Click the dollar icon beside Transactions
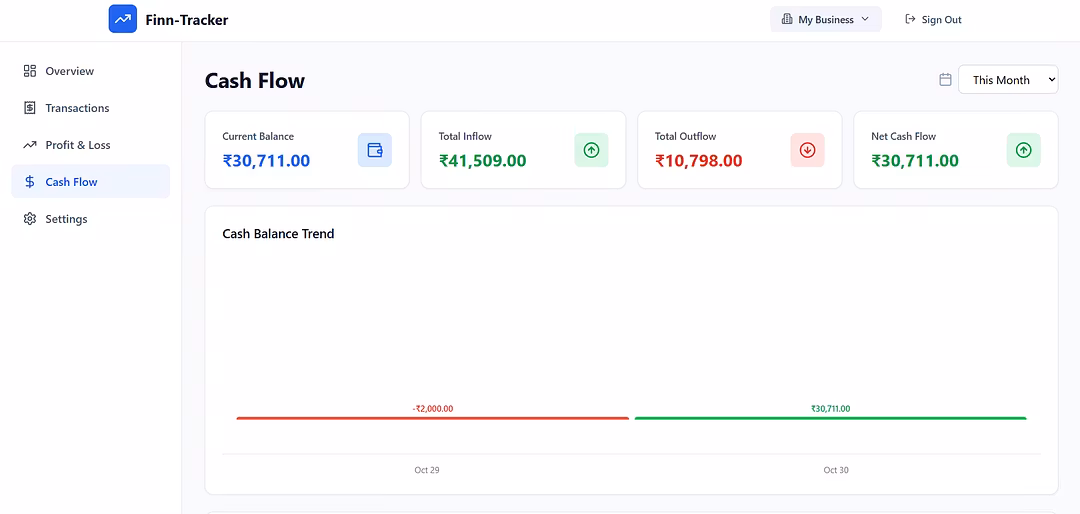1080x514 pixels. coord(30,108)
